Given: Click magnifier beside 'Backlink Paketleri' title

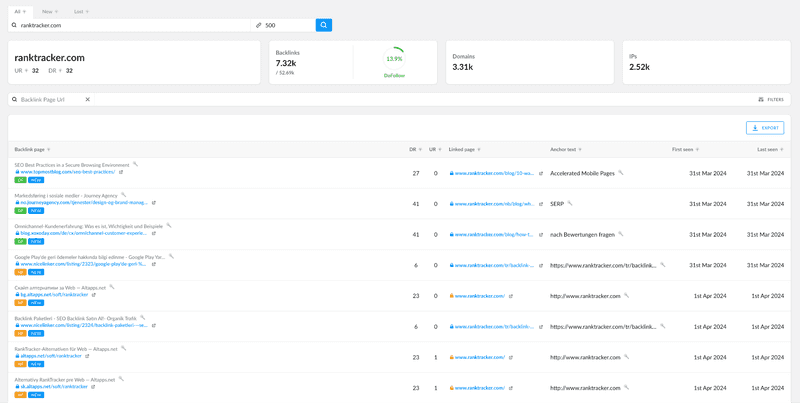Looking at the screenshot, I should (142, 317).
